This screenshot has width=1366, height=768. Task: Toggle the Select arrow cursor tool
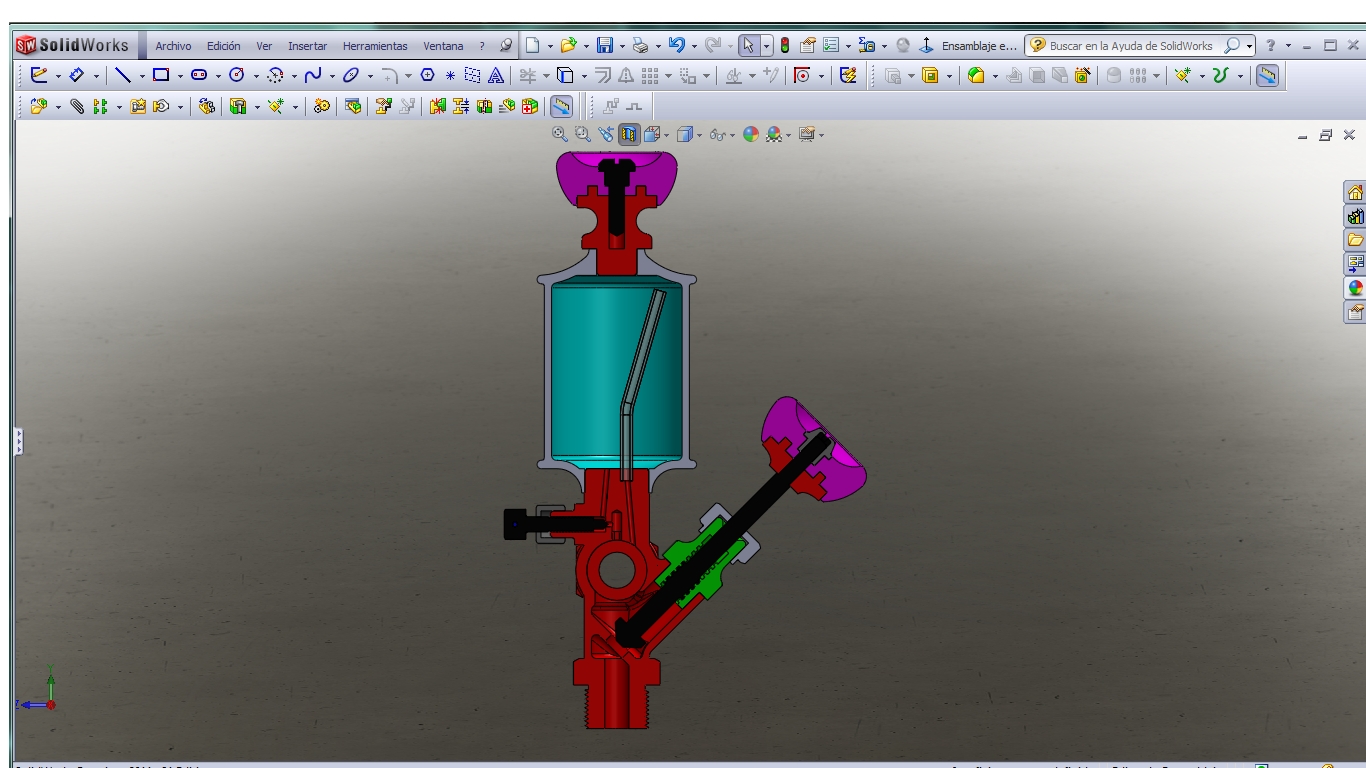pyautogui.click(x=750, y=45)
